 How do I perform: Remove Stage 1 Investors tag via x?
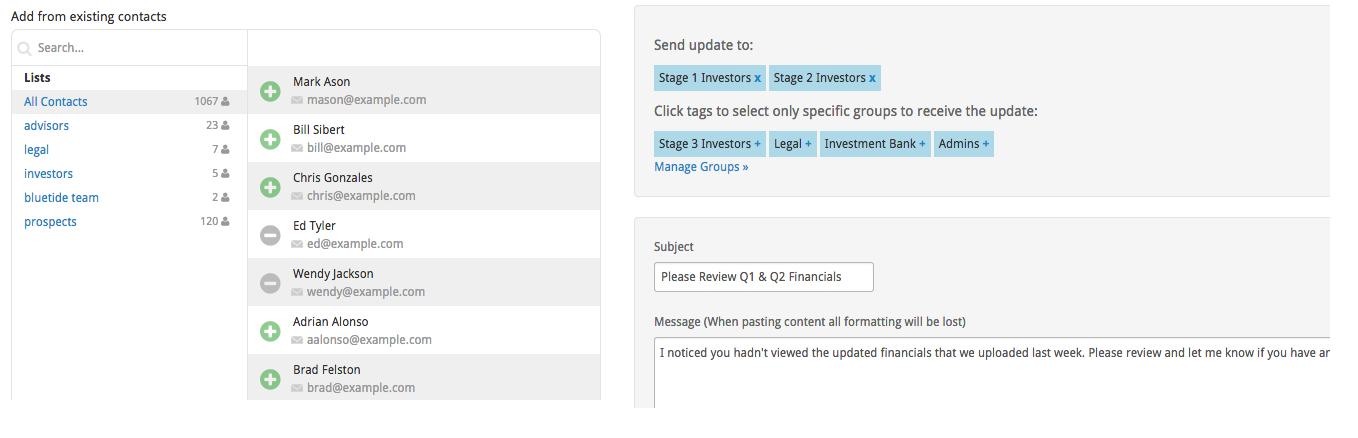(758, 78)
